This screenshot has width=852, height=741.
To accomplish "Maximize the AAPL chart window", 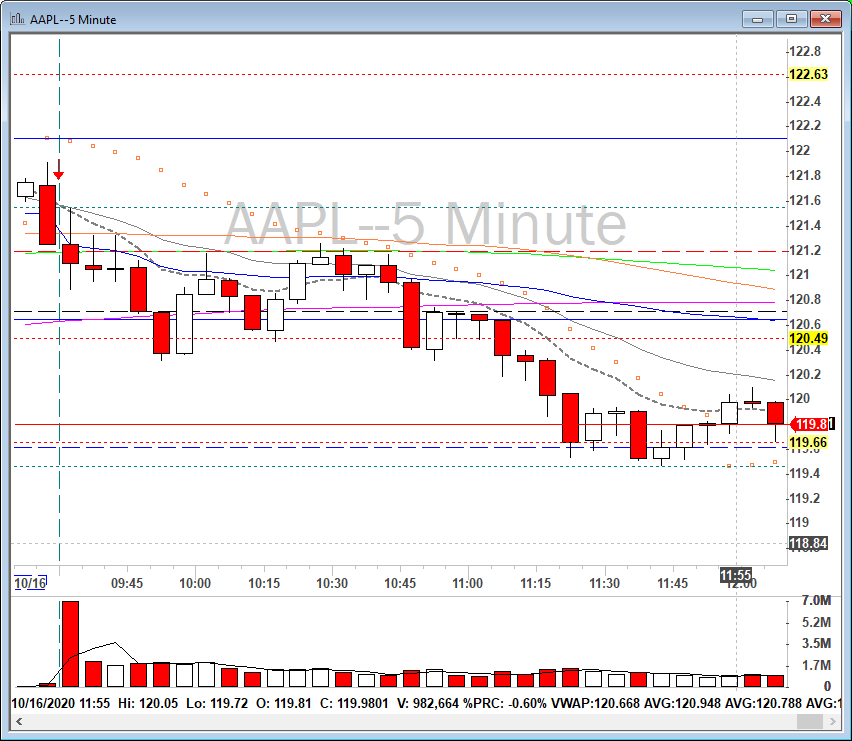I will pos(791,19).
